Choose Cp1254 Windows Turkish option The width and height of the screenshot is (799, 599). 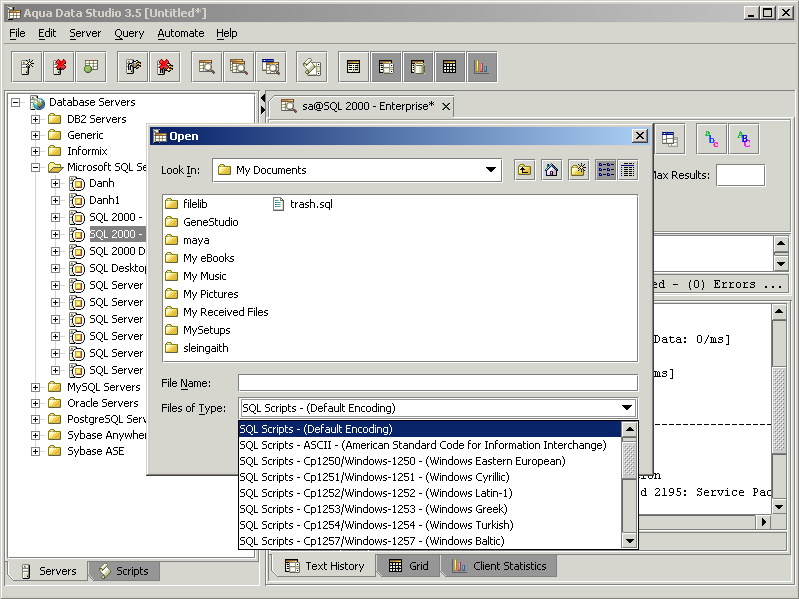430,525
